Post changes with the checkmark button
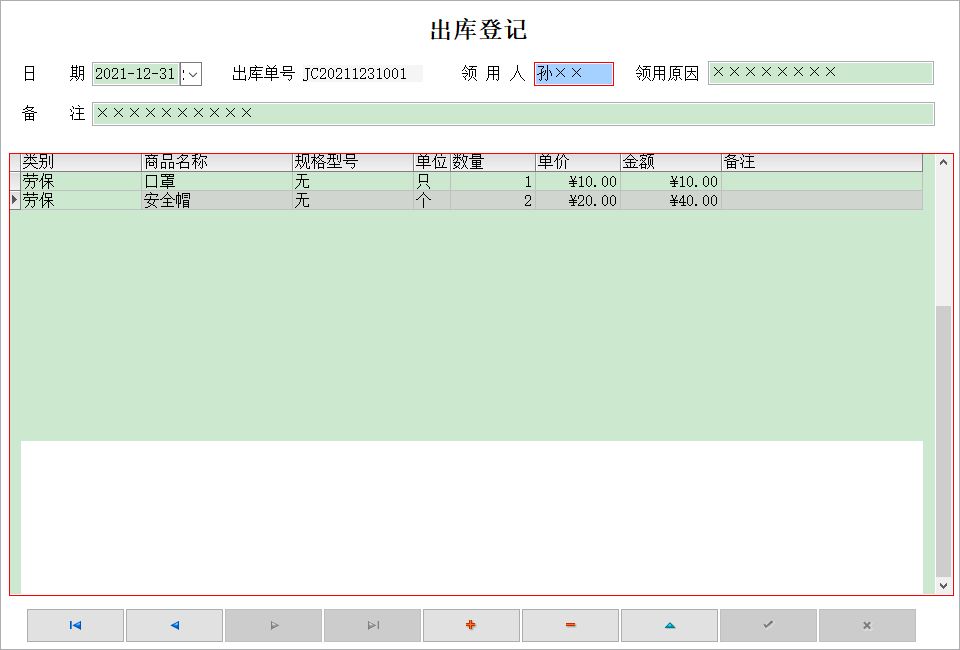 (768, 625)
